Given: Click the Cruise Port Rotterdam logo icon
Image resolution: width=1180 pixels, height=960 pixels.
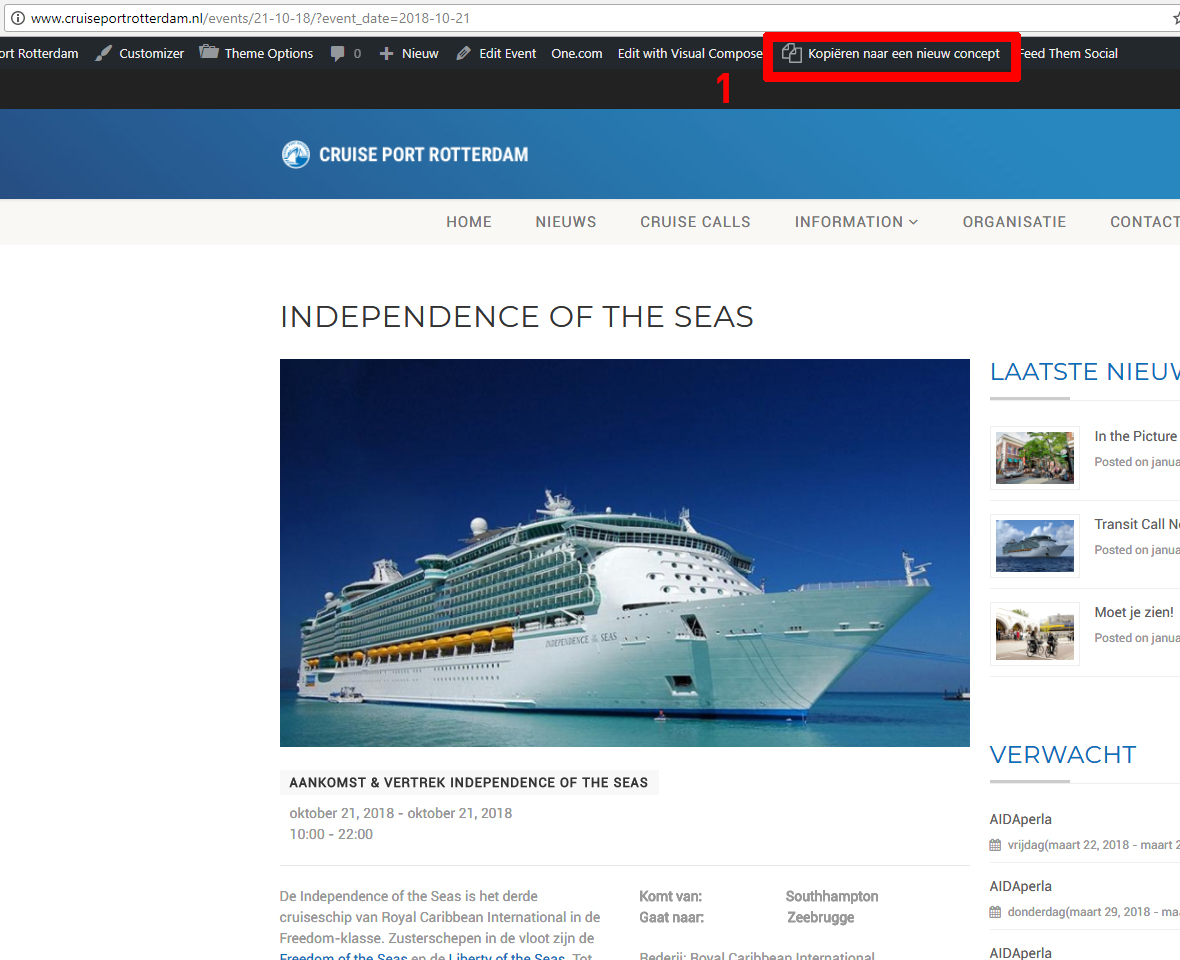Looking at the screenshot, I should point(296,154).
